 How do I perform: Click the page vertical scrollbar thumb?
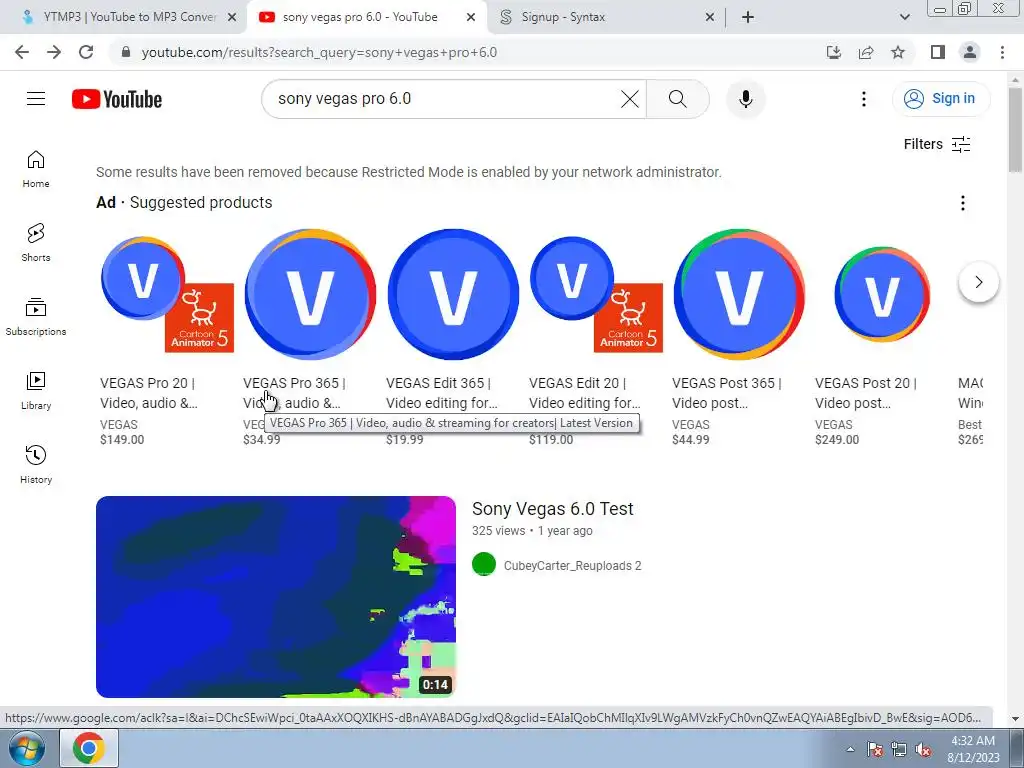pos(1016,129)
